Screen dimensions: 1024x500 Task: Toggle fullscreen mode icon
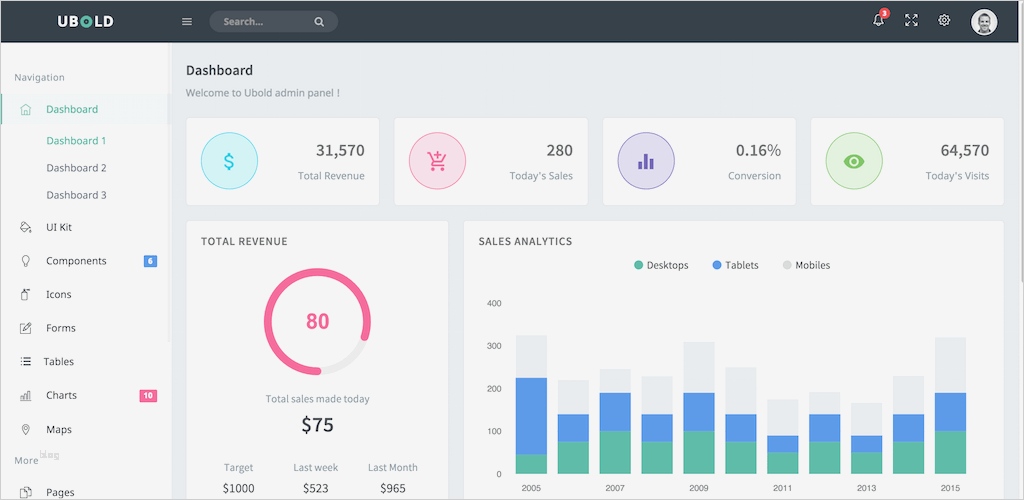coord(911,20)
